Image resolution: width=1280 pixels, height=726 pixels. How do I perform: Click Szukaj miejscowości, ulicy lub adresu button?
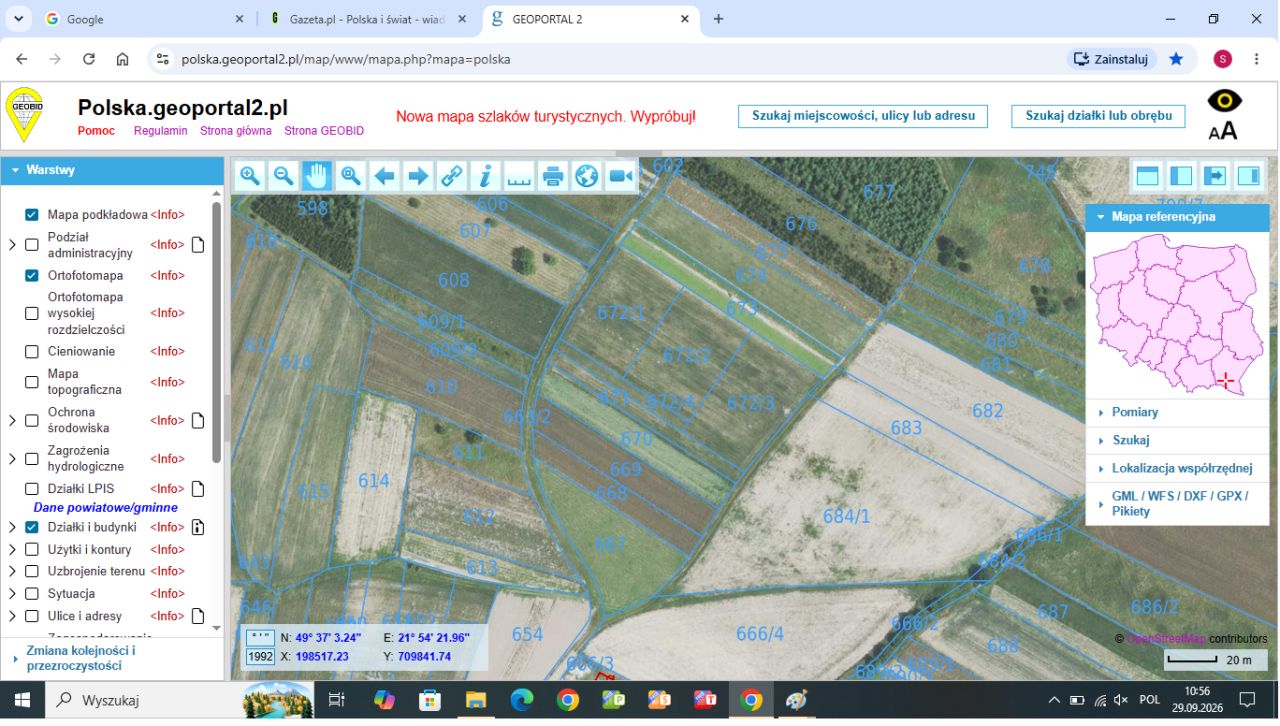pos(863,116)
